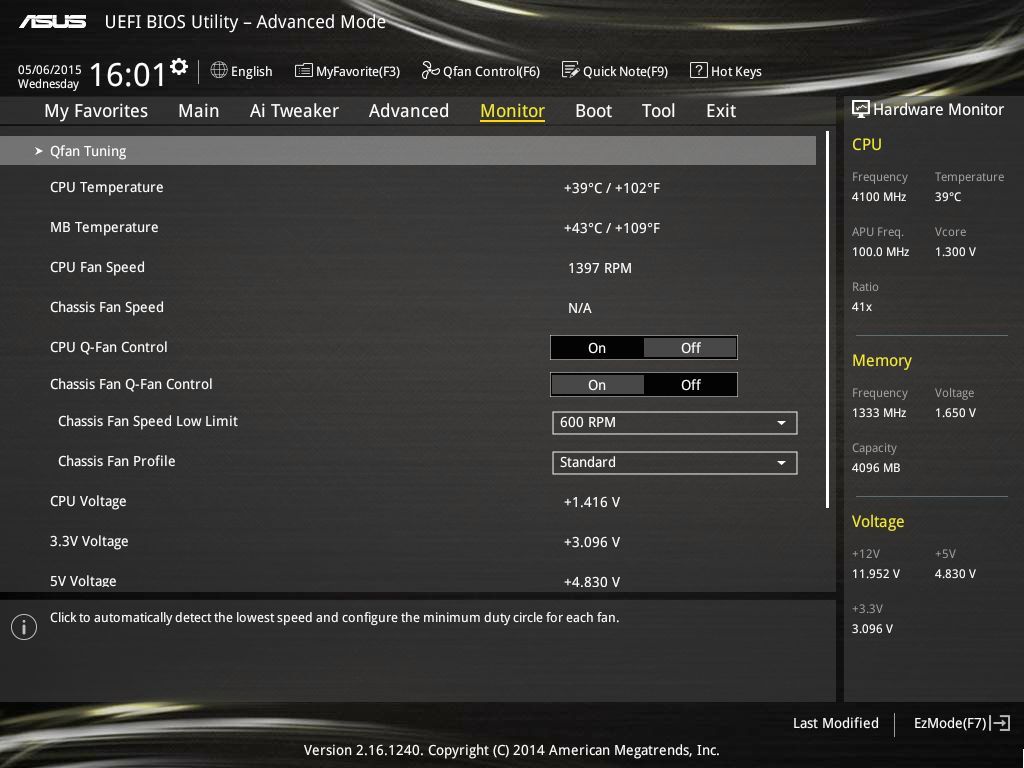This screenshot has width=1024, height=768.
Task: Switch to EzMode(F7)
Action: pos(961,723)
